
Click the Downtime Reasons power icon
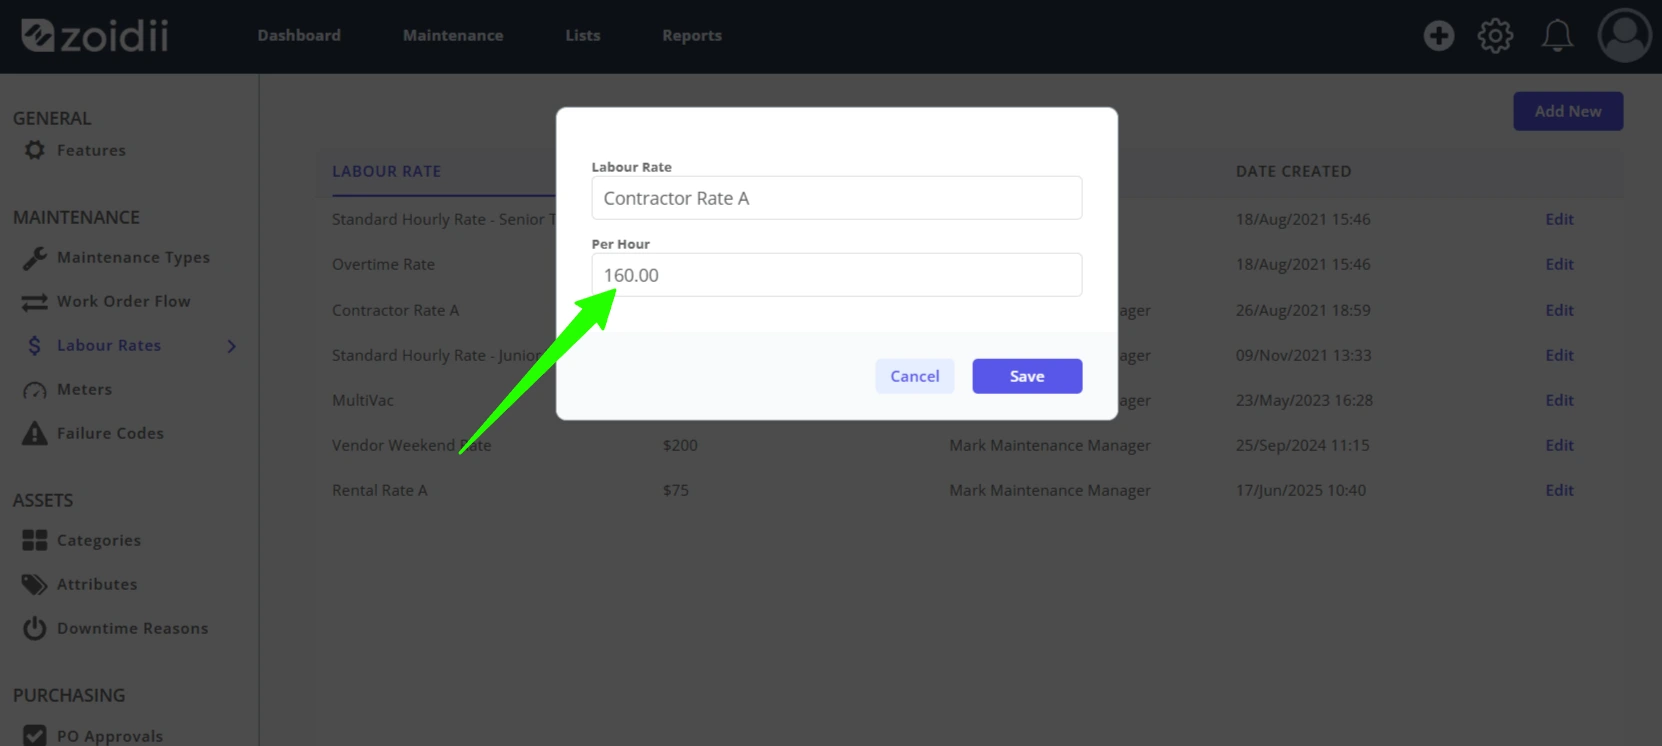pyautogui.click(x=35, y=628)
